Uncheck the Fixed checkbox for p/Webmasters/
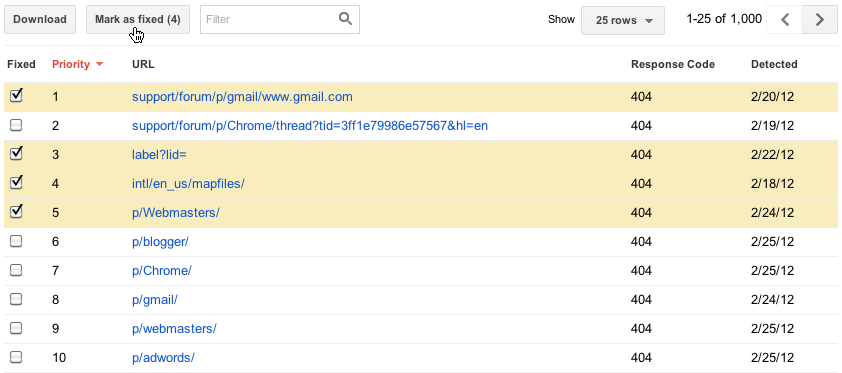The height and width of the screenshot is (373, 842). [x=17, y=212]
